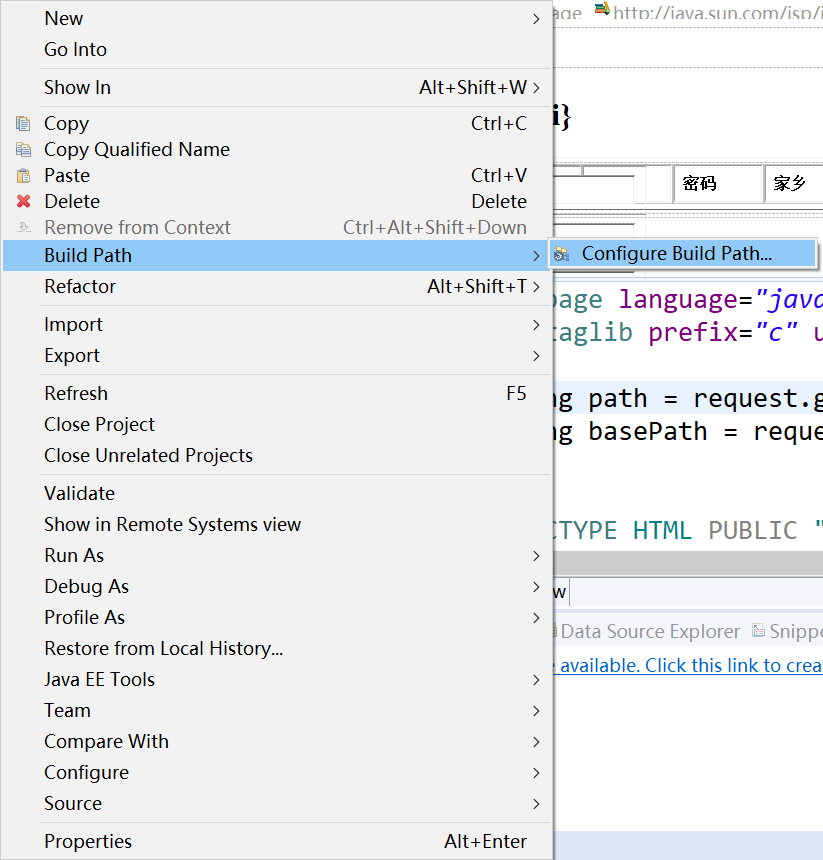Viewport: 823px width, 860px height.
Task: Click the 'basePath' variable in code
Action: click(648, 432)
